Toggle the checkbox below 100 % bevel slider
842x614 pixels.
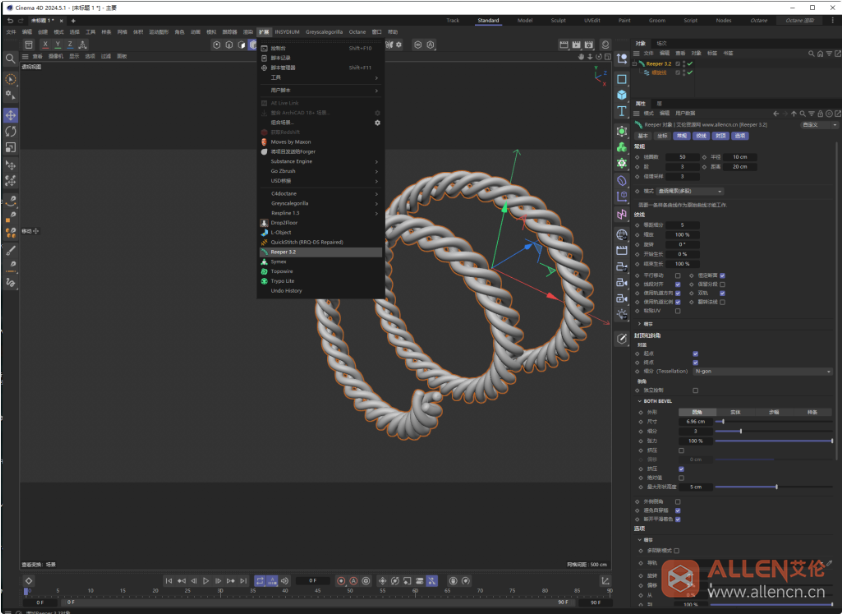point(681,451)
